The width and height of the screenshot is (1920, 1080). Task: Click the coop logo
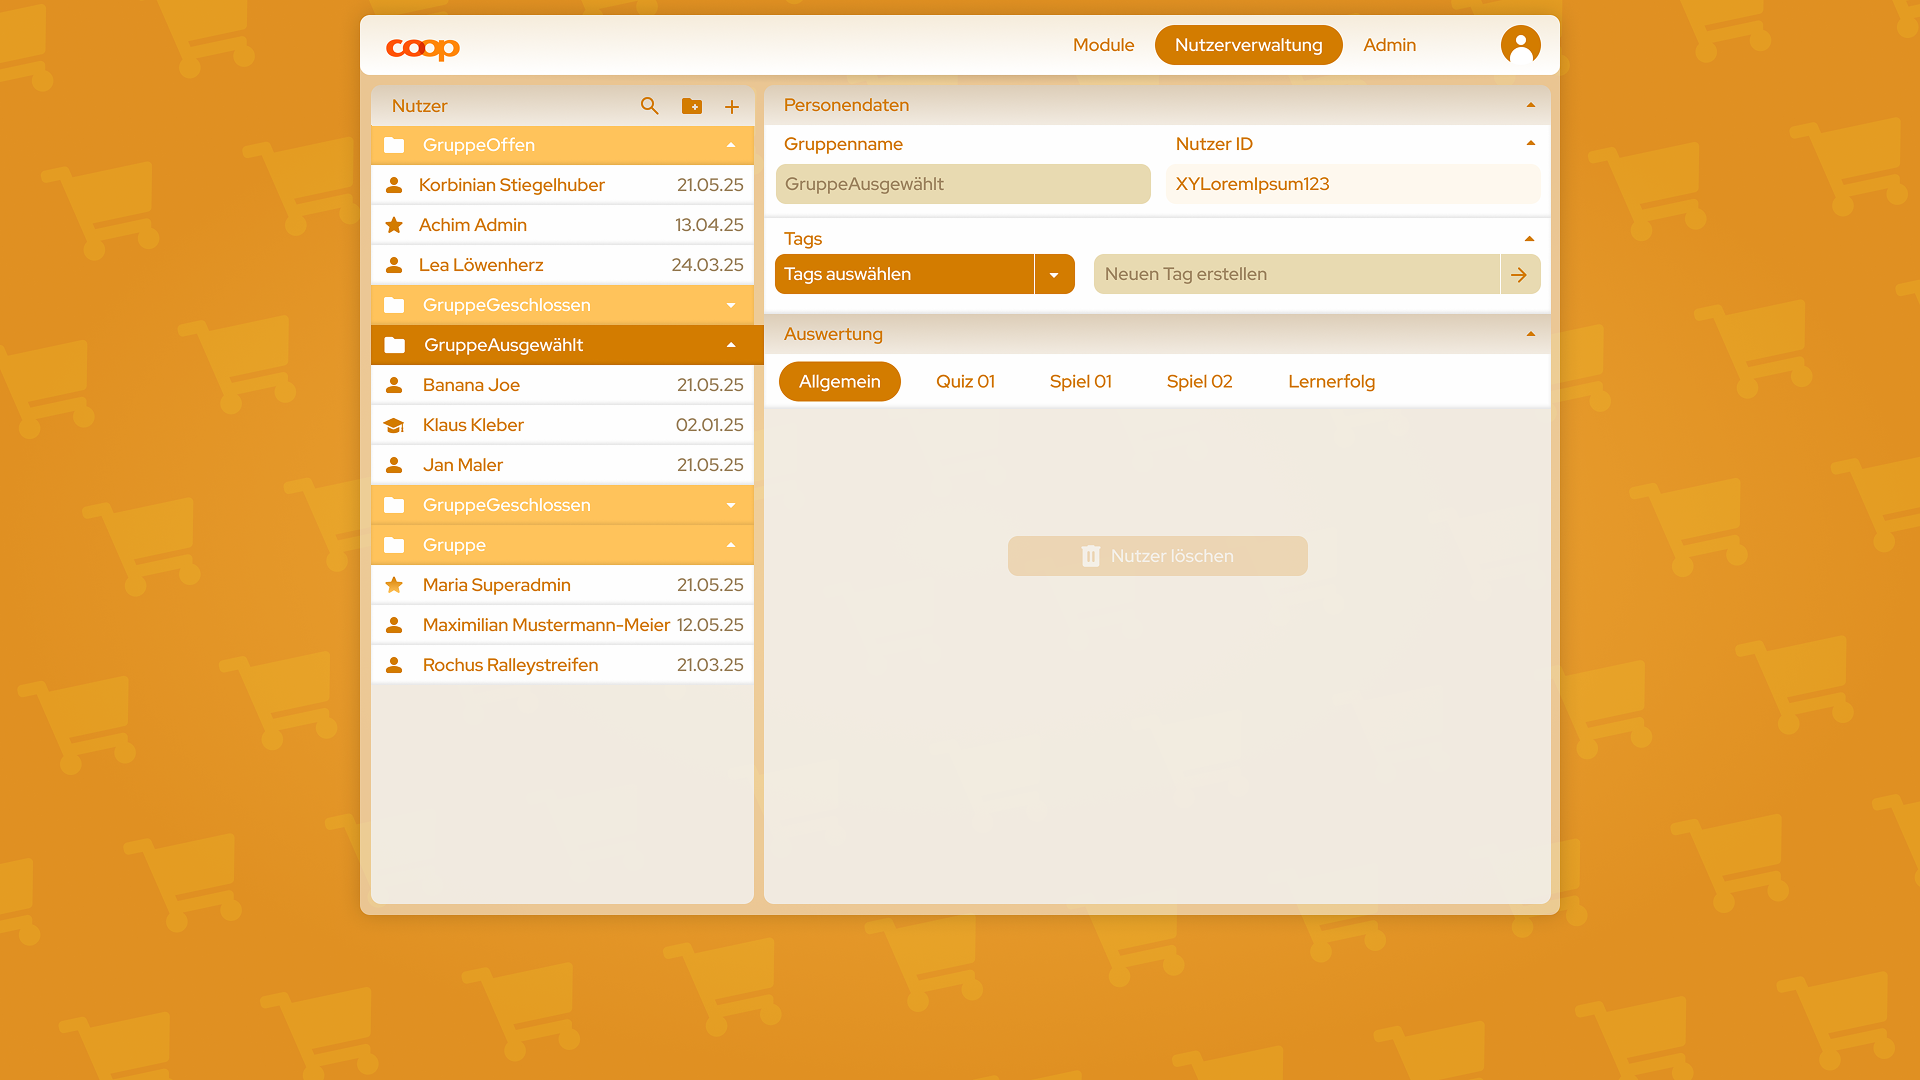(x=423, y=47)
